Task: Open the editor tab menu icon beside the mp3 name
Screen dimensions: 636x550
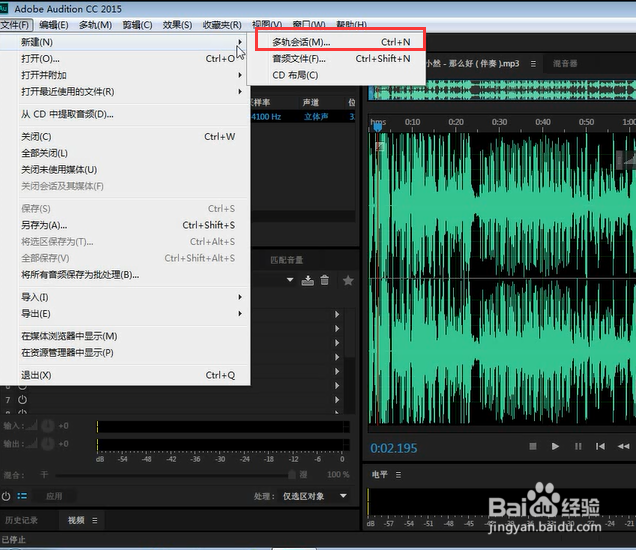Action: [533, 64]
